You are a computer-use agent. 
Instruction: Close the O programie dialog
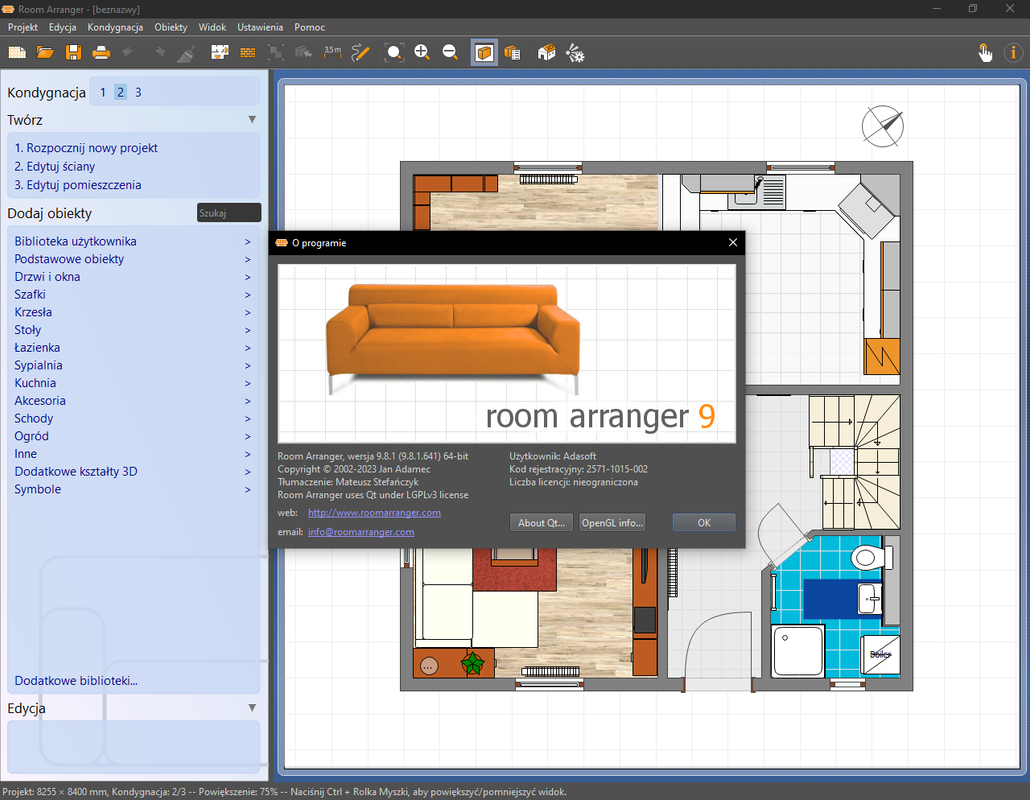pyautogui.click(x=733, y=242)
